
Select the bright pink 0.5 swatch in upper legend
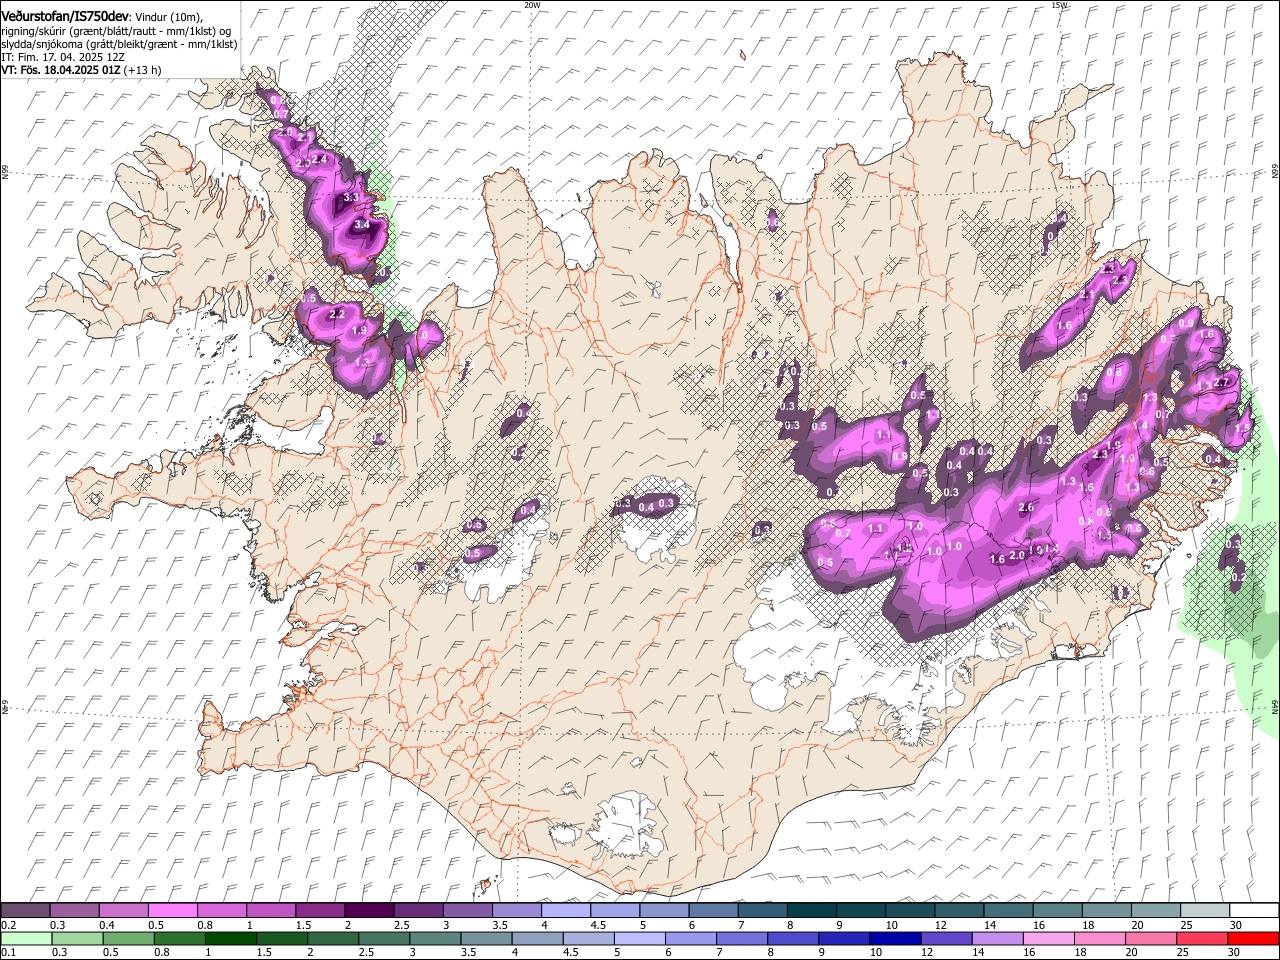(x=172, y=911)
